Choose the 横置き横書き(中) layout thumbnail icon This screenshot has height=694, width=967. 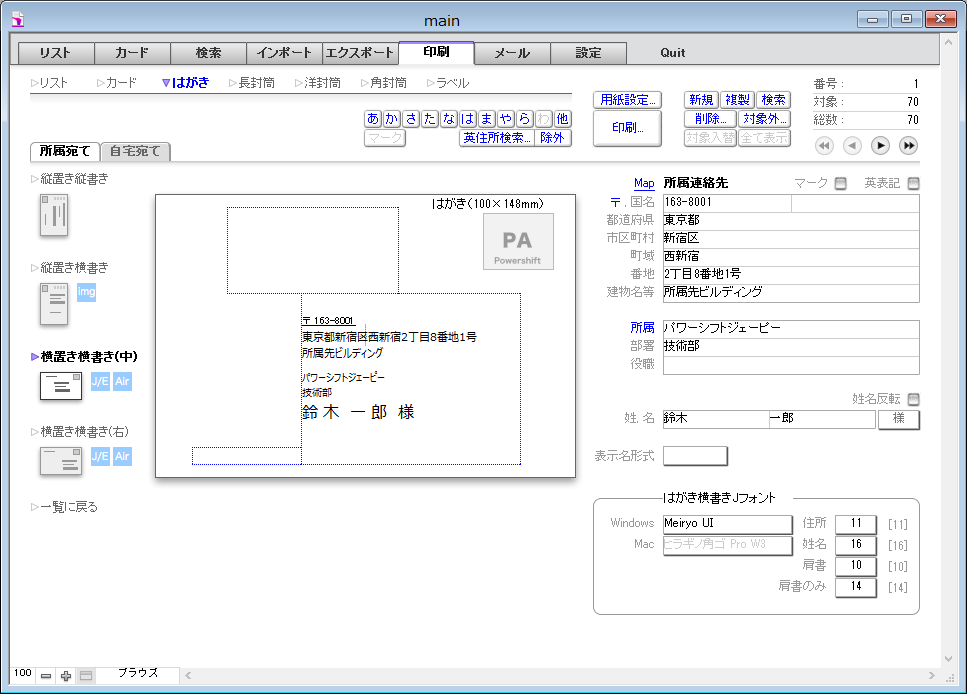[60, 385]
